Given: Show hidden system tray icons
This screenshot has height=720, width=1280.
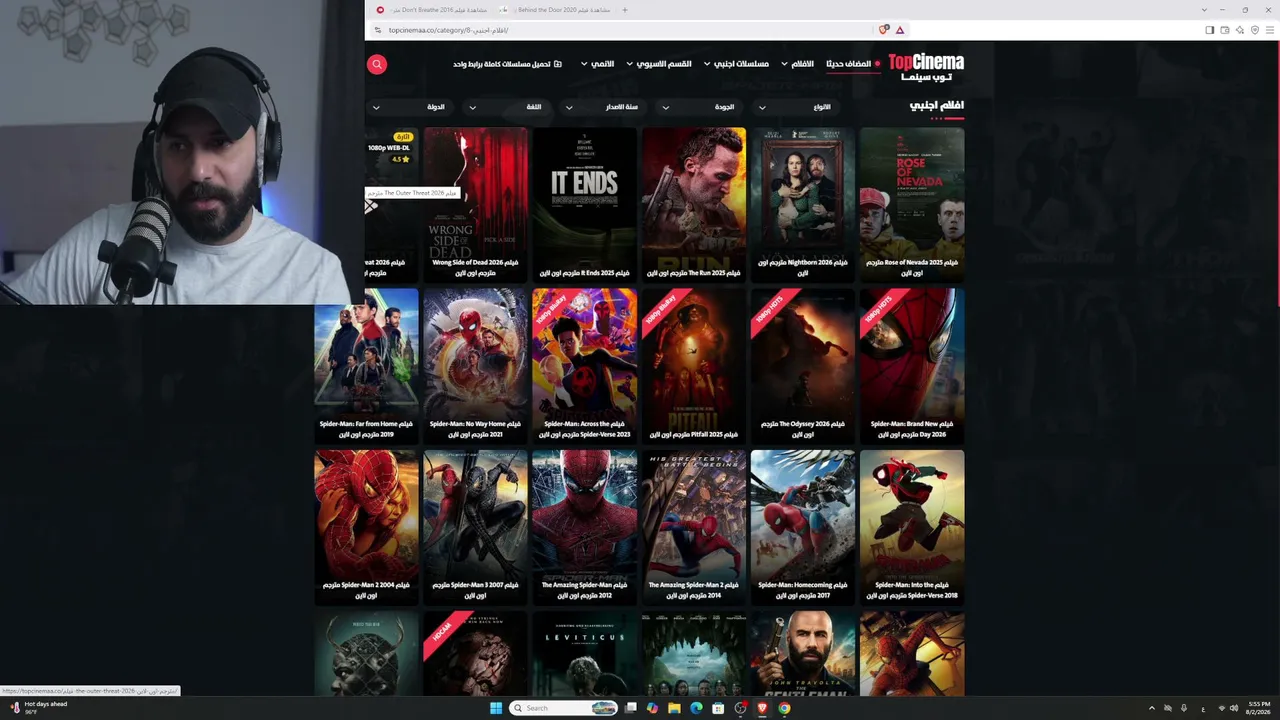Looking at the screenshot, I should point(1151,708).
